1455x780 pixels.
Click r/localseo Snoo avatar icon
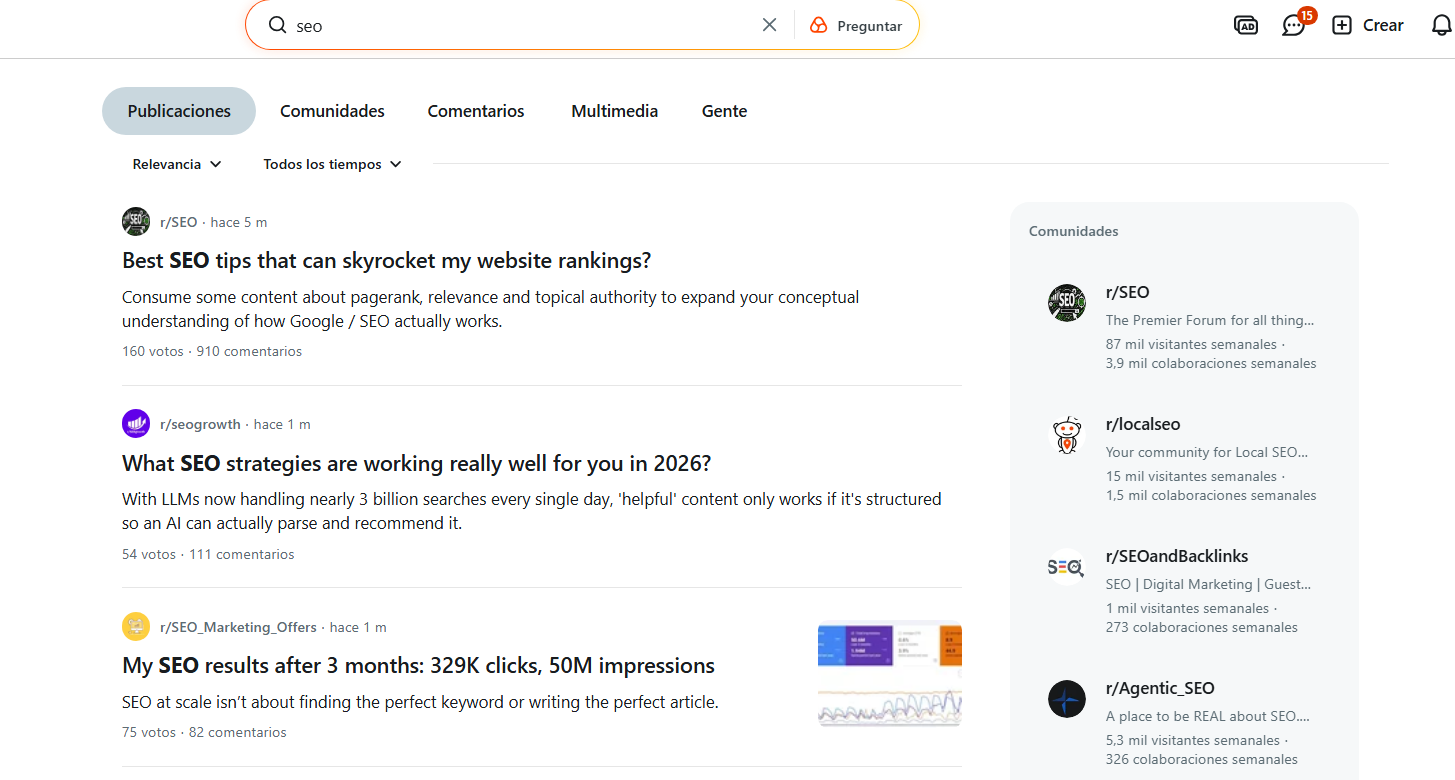1067,435
